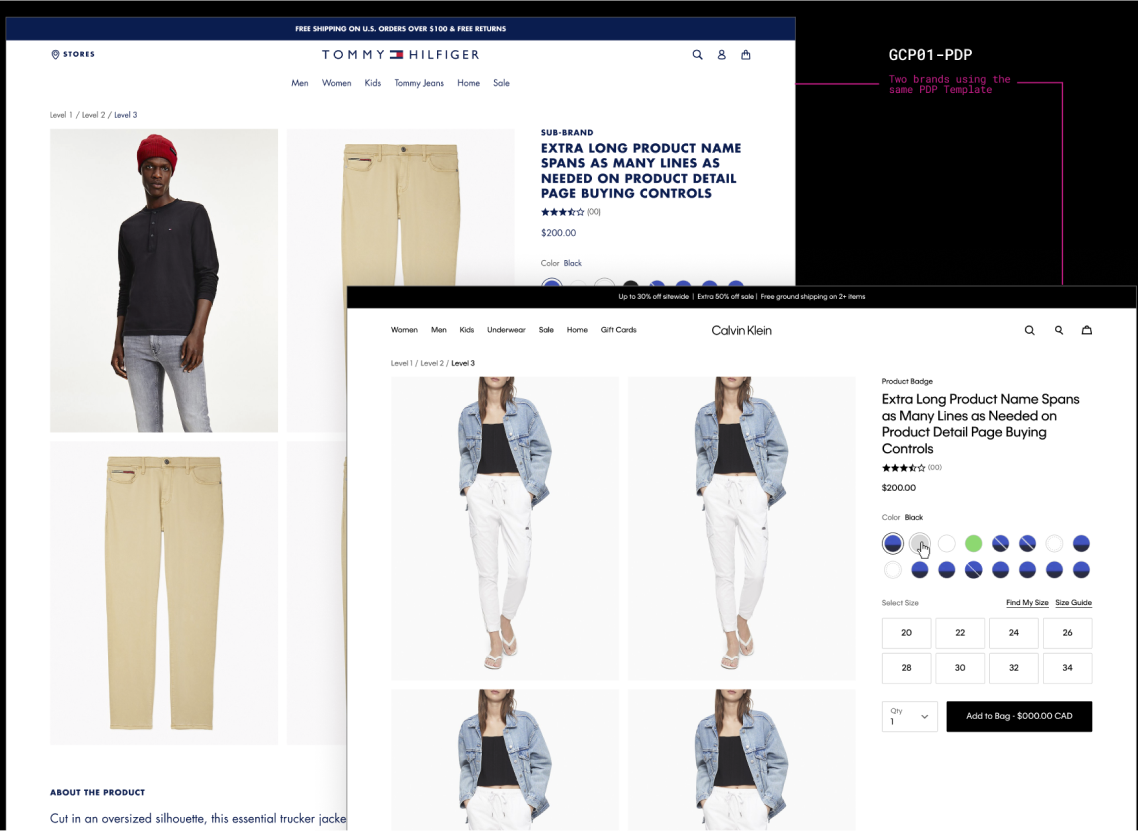Open Kids in Tommy Hilfiger navigation
Image resolution: width=1138 pixels, height=831 pixels.
click(x=372, y=83)
